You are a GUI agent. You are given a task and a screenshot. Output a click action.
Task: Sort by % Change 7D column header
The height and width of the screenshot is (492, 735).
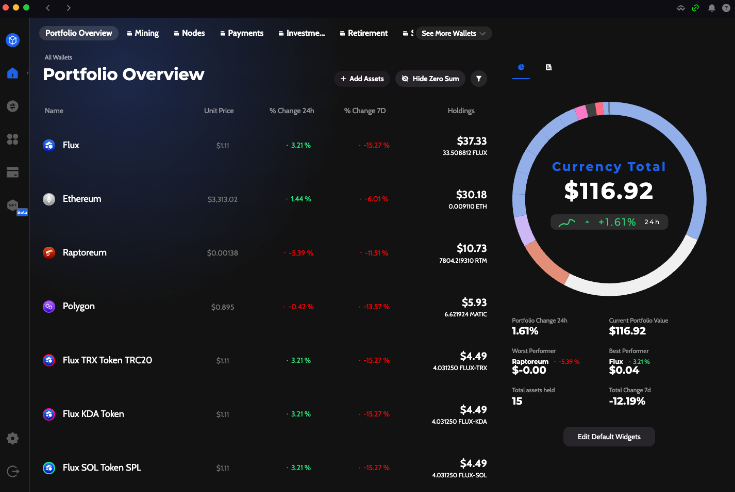(365, 111)
